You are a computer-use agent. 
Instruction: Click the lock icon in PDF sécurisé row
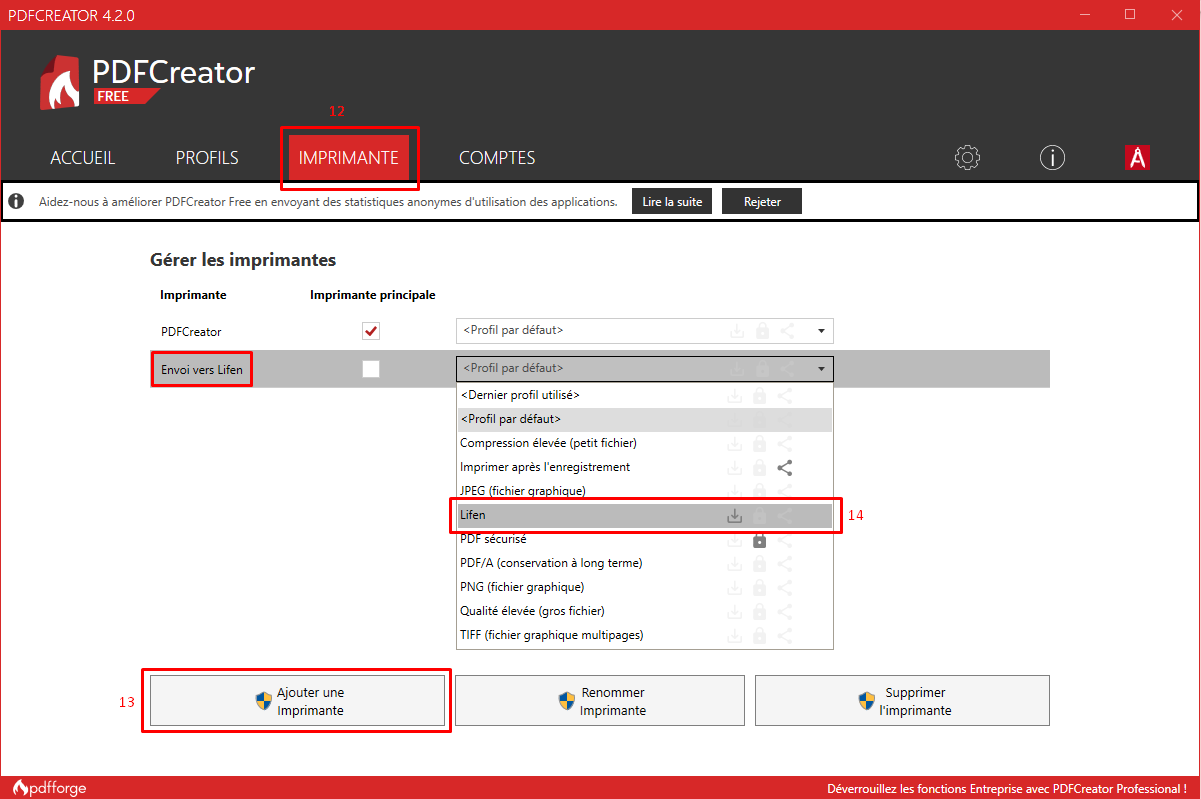pyautogui.click(x=760, y=539)
